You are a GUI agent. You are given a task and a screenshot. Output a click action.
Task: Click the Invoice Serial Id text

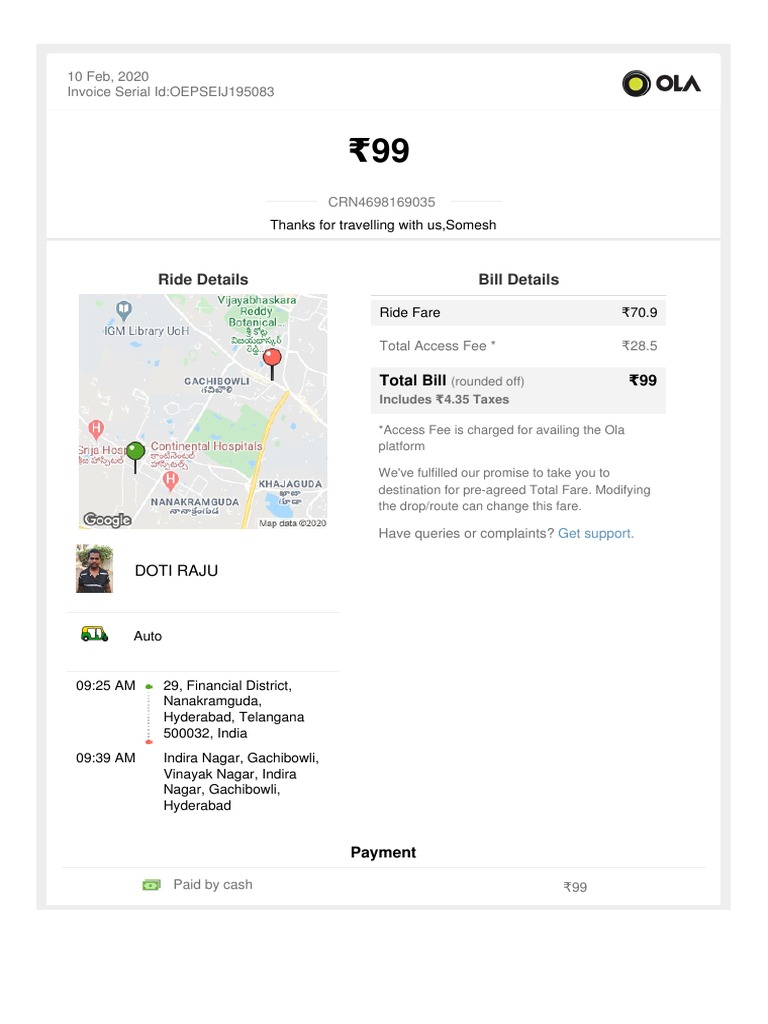click(170, 92)
